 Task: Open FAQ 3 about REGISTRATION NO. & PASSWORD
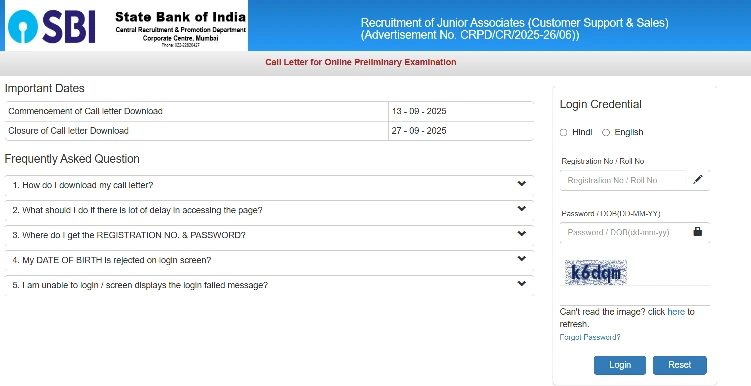tap(269, 235)
